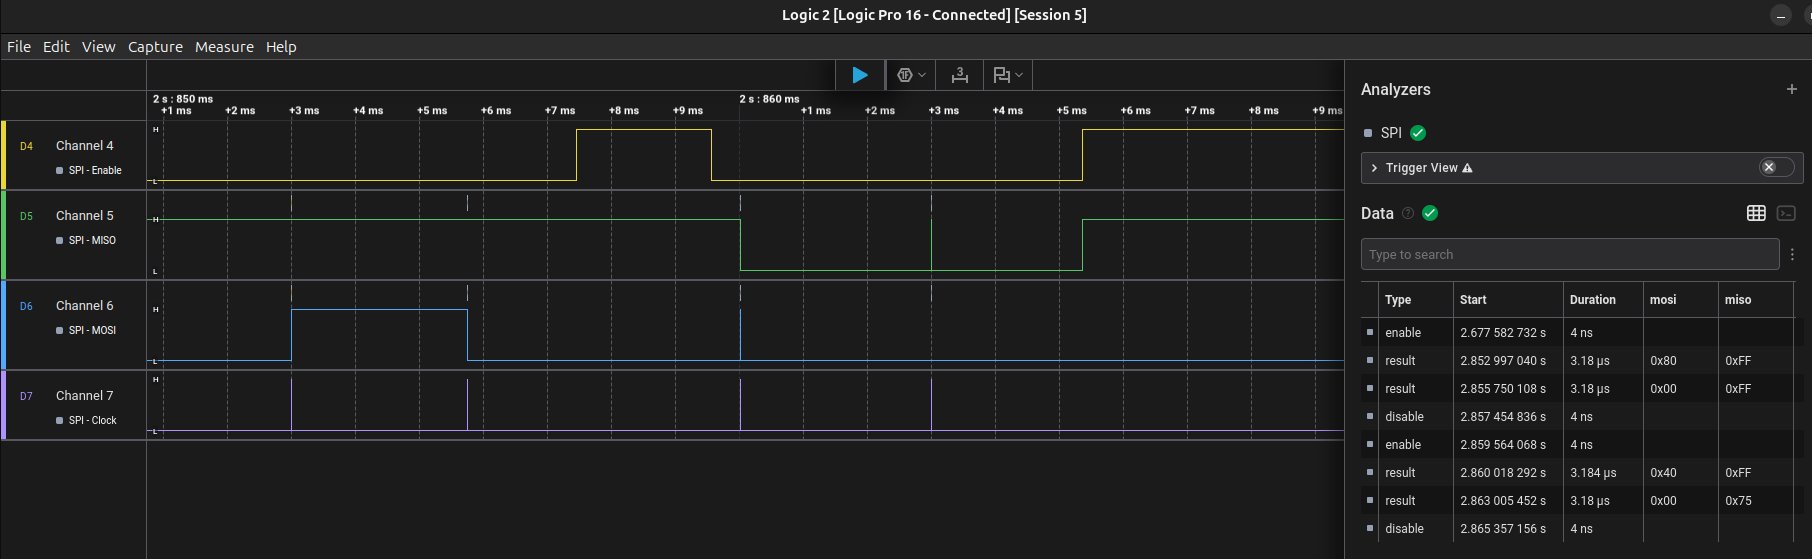Open the timing marker flag dropdown
The image size is (1812, 559).
click(1007, 75)
